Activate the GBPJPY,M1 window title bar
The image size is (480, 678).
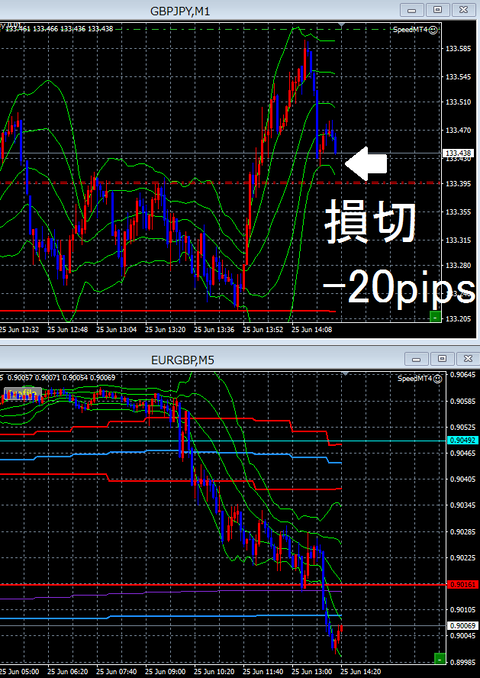180,11
